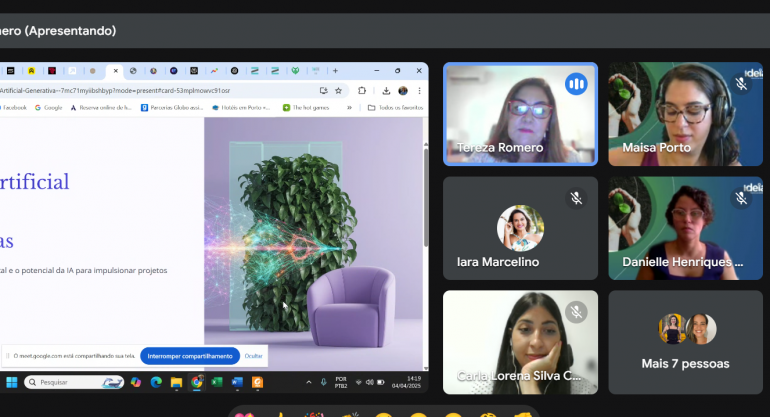Open Chrome downloads from the toolbar
This screenshot has width=770, height=417.
point(386,90)
